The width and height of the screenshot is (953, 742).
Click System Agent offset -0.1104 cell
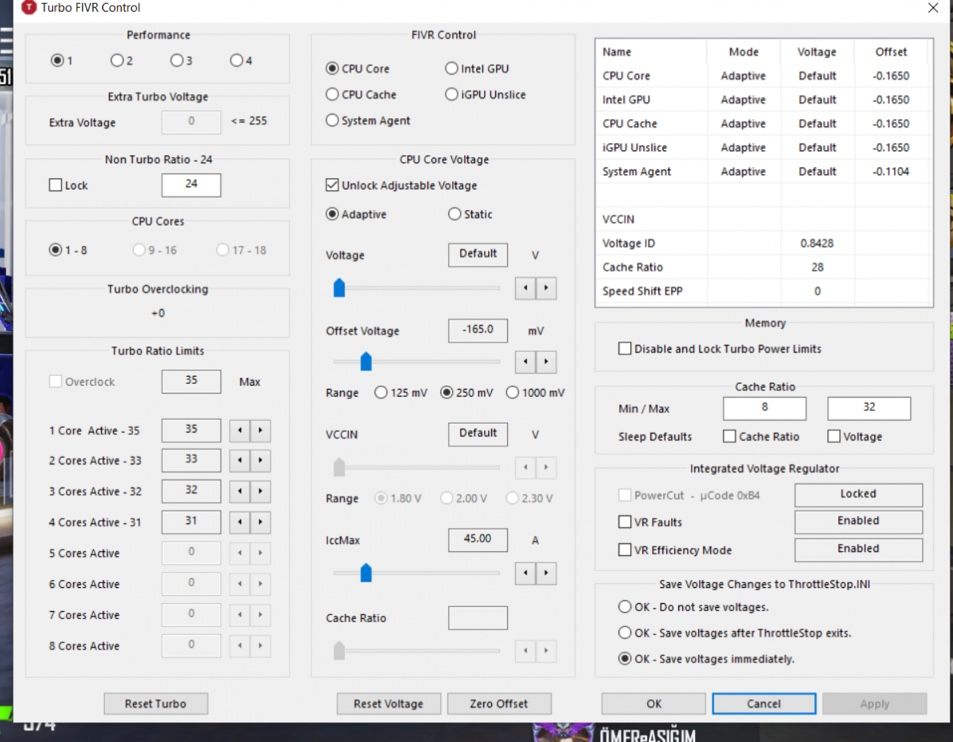[x=891, y=171]
